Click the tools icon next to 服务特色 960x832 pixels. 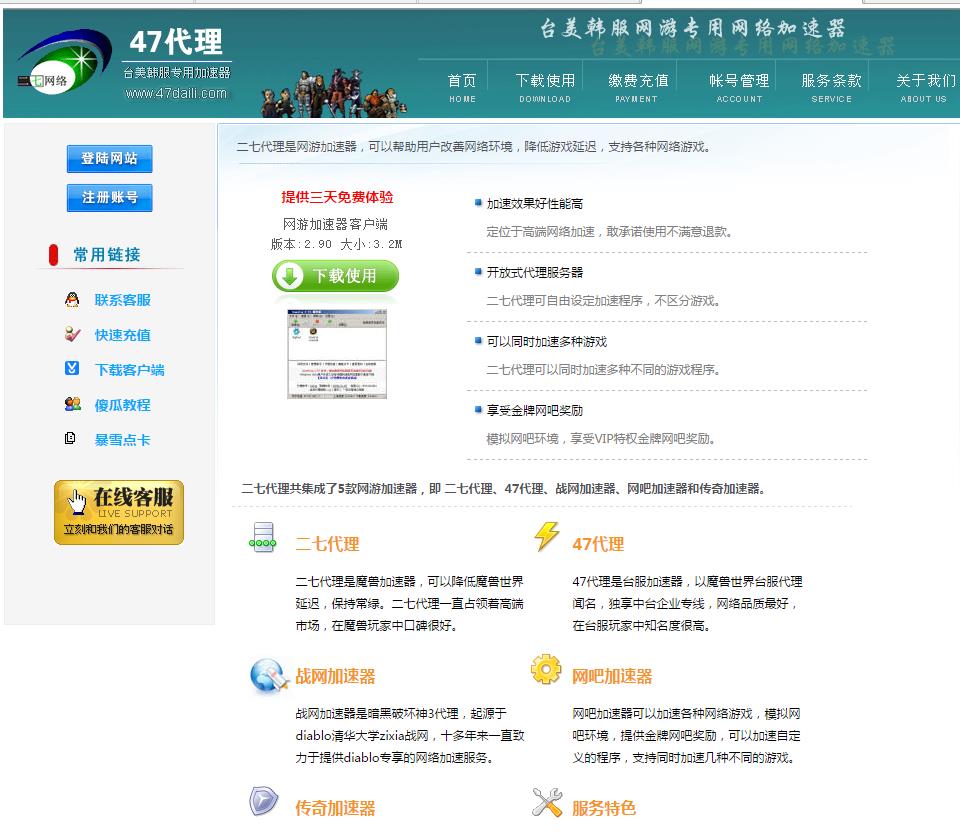547,802
